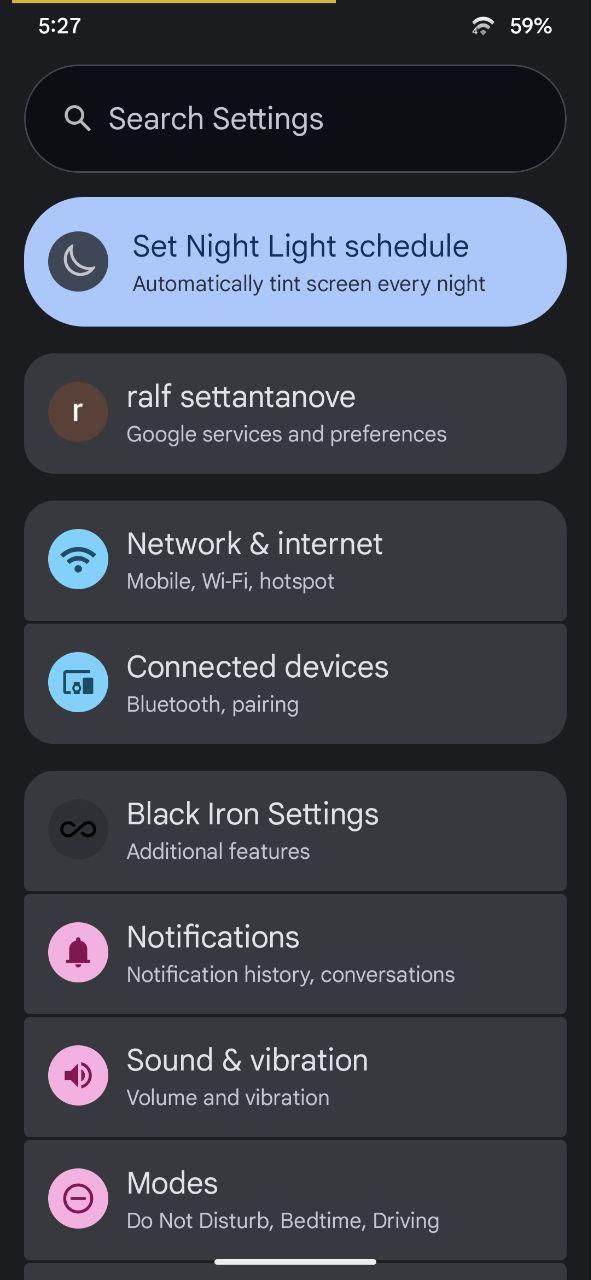The height and width of the screenshot is (1280, 591).
Task: Tap the Connected devices icon
Action: 78,682
